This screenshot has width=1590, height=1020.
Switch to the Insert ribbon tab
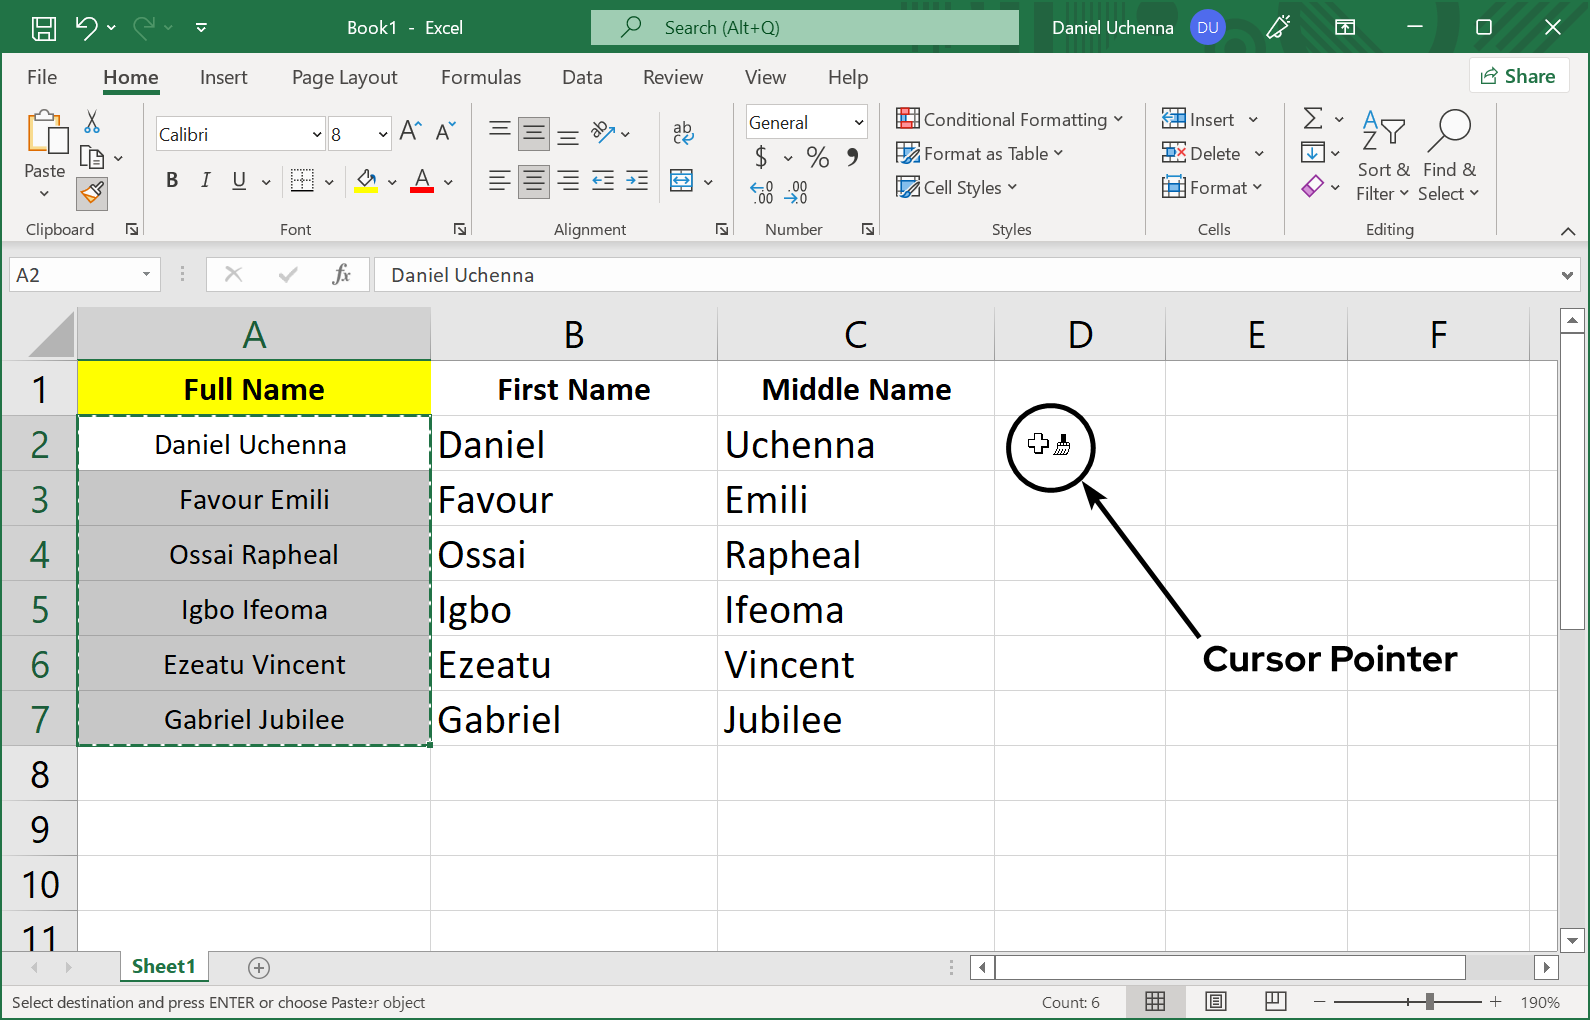(223, 77)
